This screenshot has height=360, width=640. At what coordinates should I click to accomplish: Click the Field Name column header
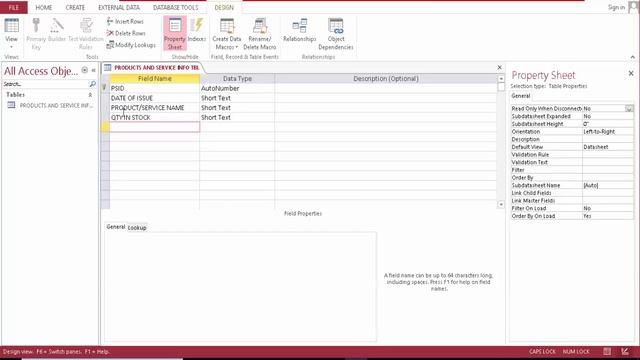click(x=155, y=79)
